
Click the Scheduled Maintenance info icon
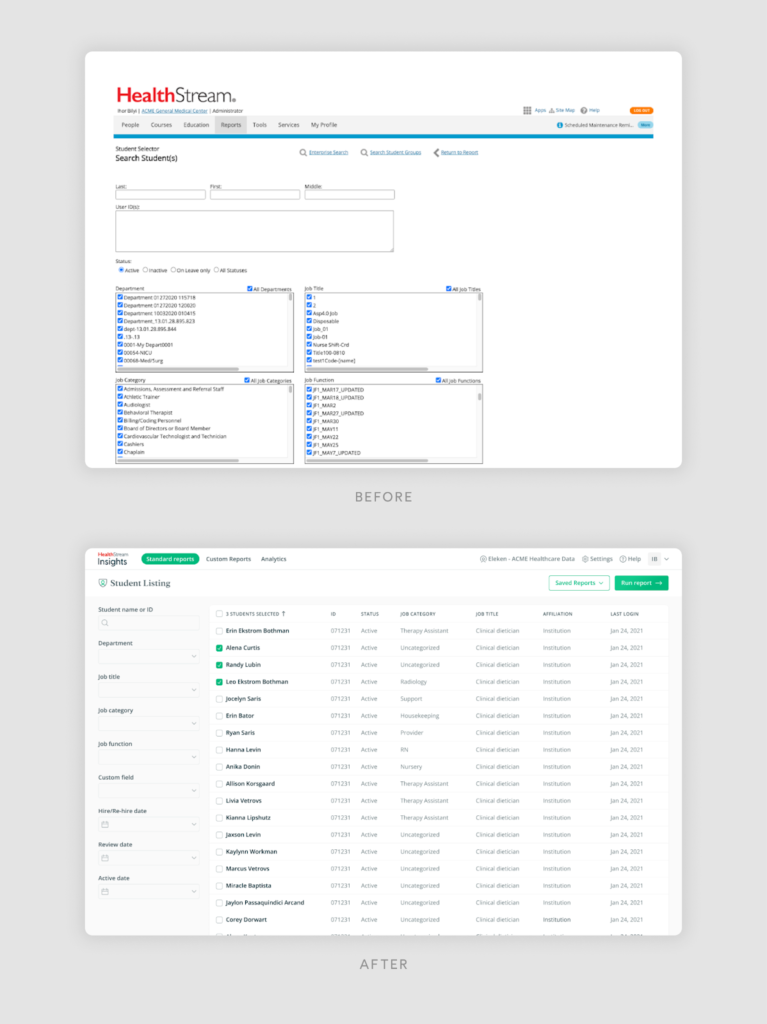[x=559, y=125]
